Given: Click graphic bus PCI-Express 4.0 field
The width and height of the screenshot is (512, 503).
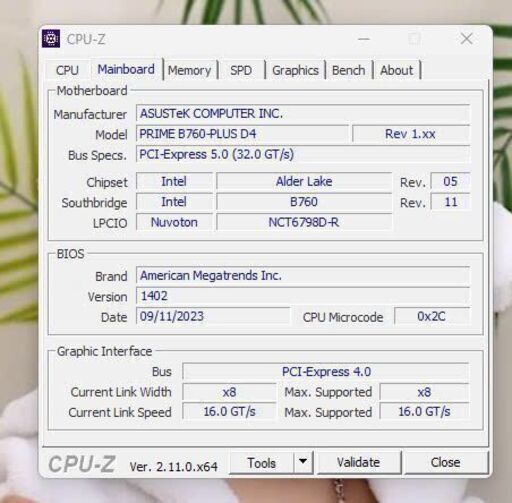Looking at the screenshot, I should 326,372.
